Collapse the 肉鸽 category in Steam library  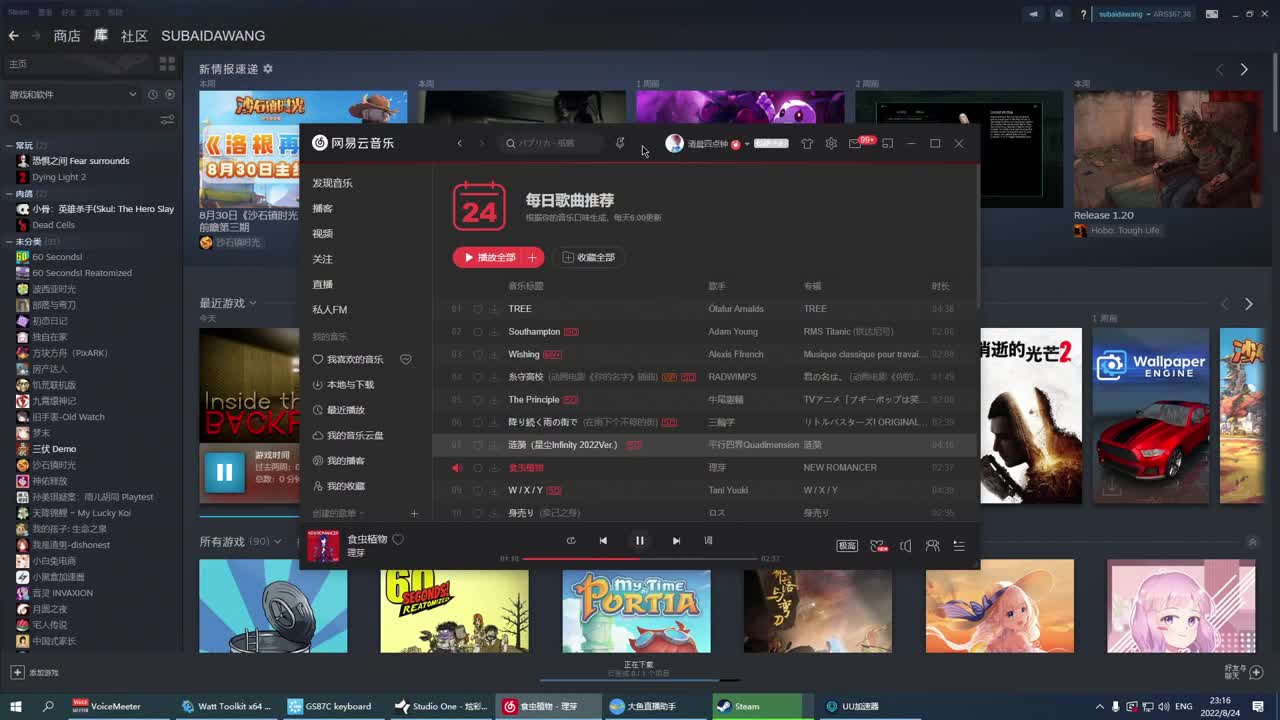pyautogui.click(x=10, y=194)
